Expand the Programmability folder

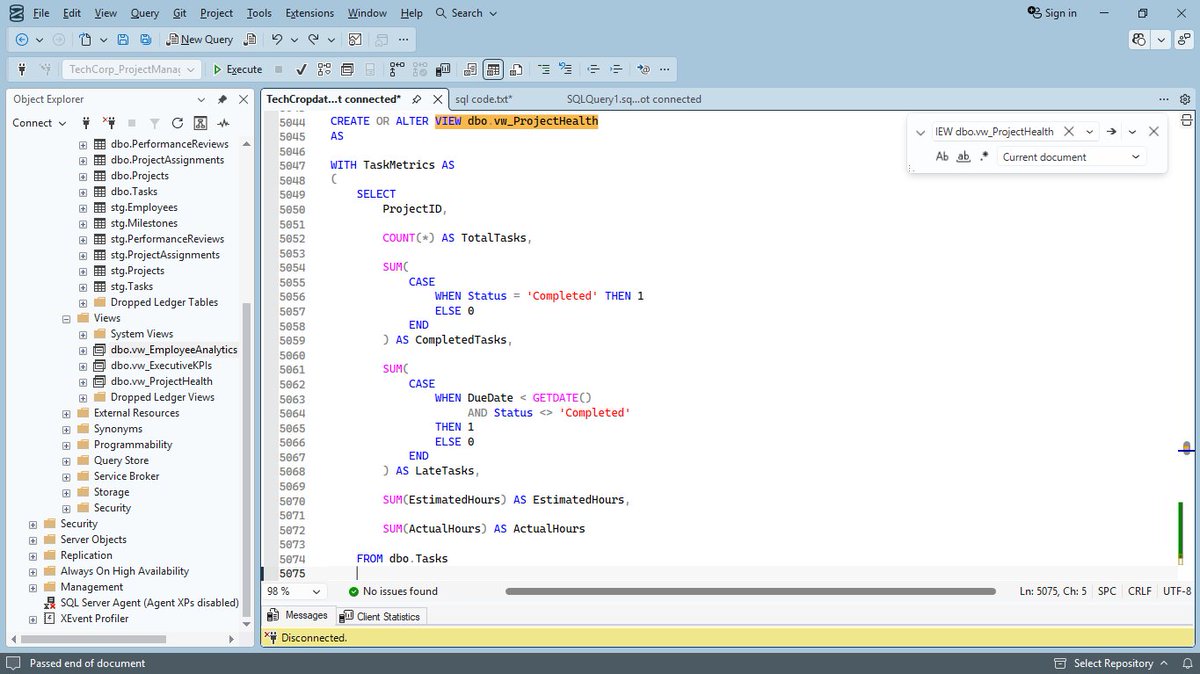67,444
